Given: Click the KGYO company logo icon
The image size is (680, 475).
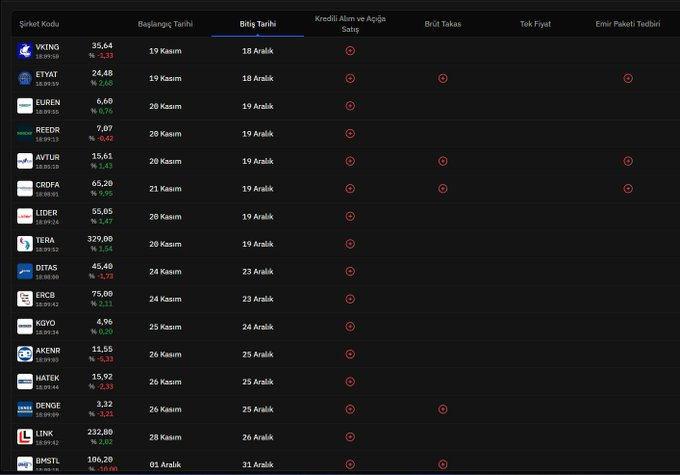Looking at the screenshot, I should pyautogui.click(x=25, y=327).
